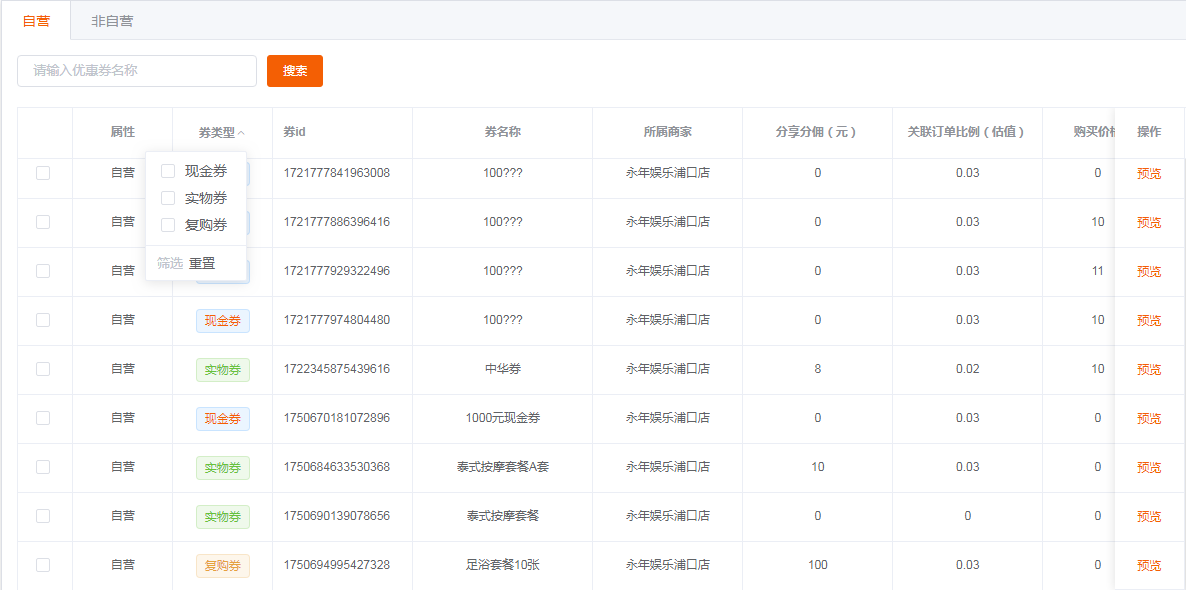This screenshot has width=1186, height=590.
Task: Click the blue 现金券 tag on coupon 1721777974804480
Action: [222, 320]
